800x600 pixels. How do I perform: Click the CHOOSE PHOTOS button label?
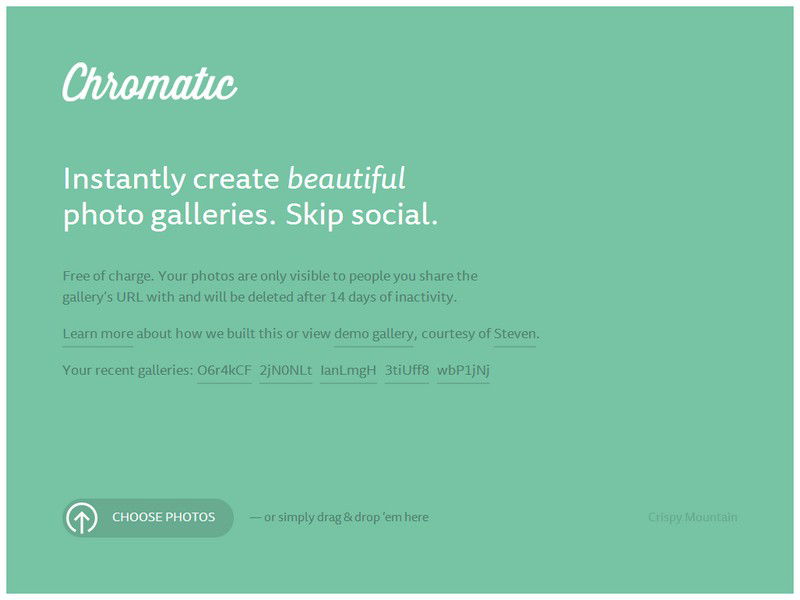click(x=164, y=517)
